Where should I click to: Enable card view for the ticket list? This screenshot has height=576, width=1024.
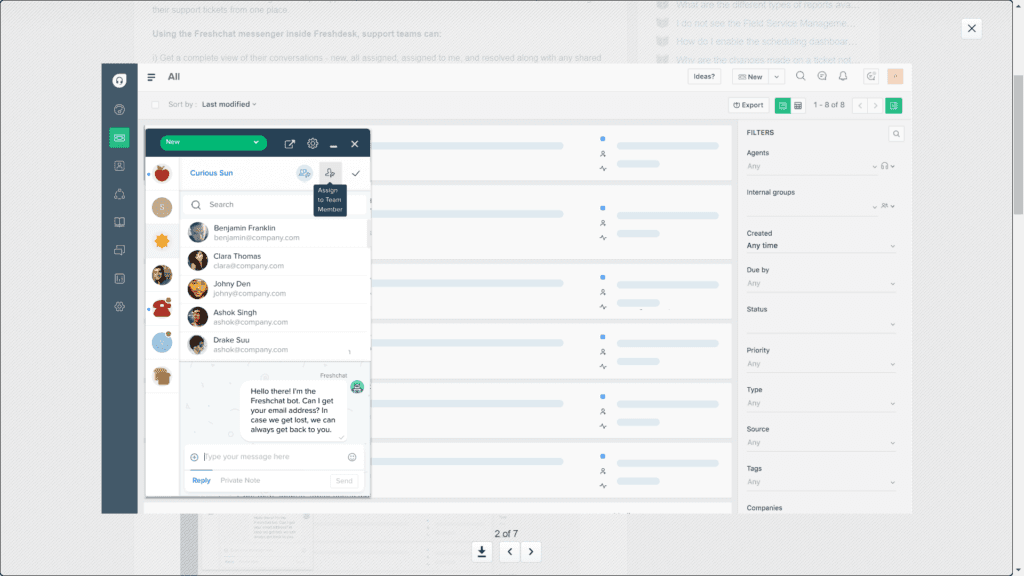tap(784, 105)
